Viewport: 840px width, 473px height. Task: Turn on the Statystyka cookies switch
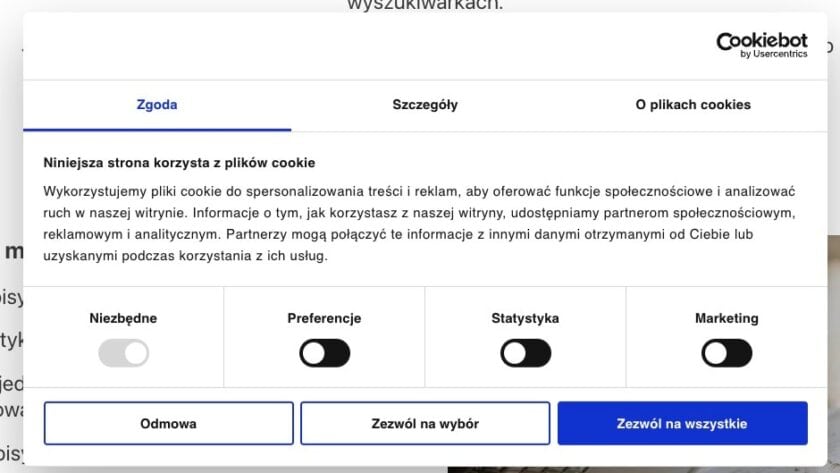pos(526,353)
